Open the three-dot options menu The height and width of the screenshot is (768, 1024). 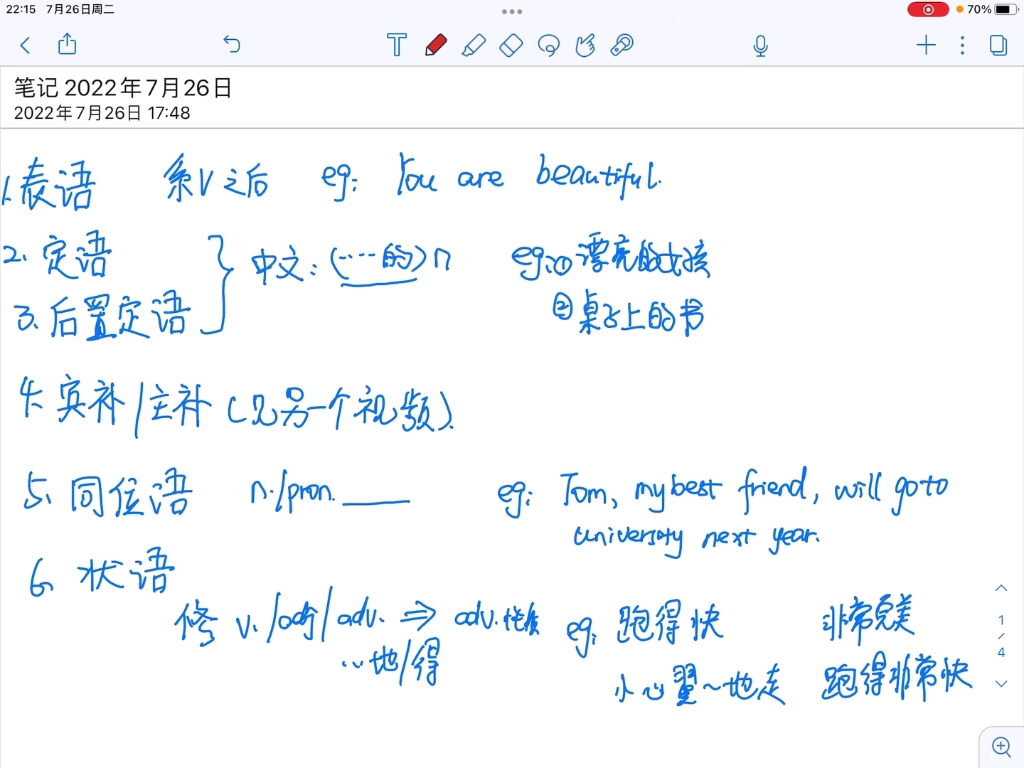coord(961,45)
